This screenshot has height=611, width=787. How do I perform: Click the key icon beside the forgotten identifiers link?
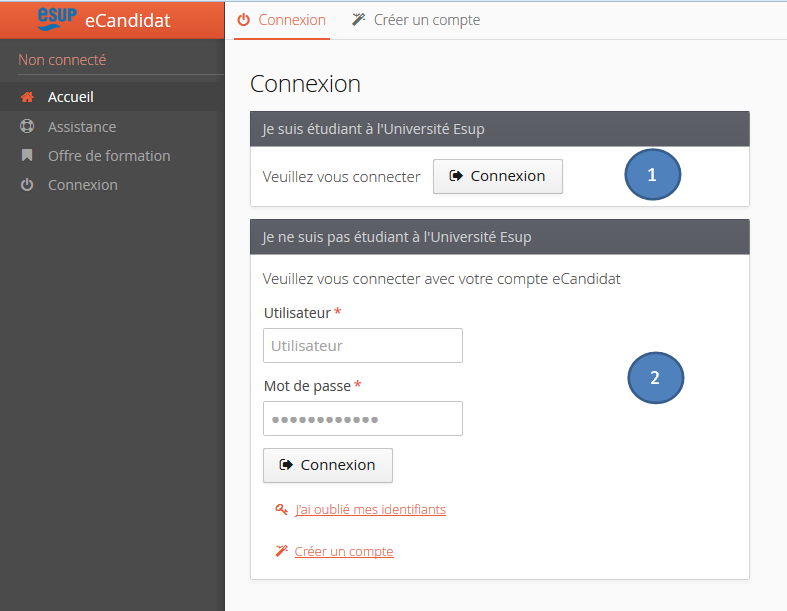281,510
